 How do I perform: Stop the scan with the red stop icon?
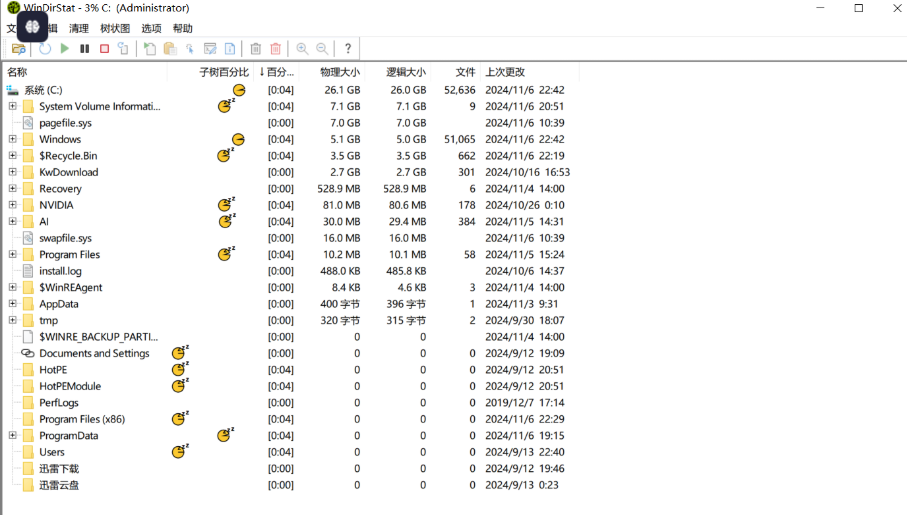point(104,49)
